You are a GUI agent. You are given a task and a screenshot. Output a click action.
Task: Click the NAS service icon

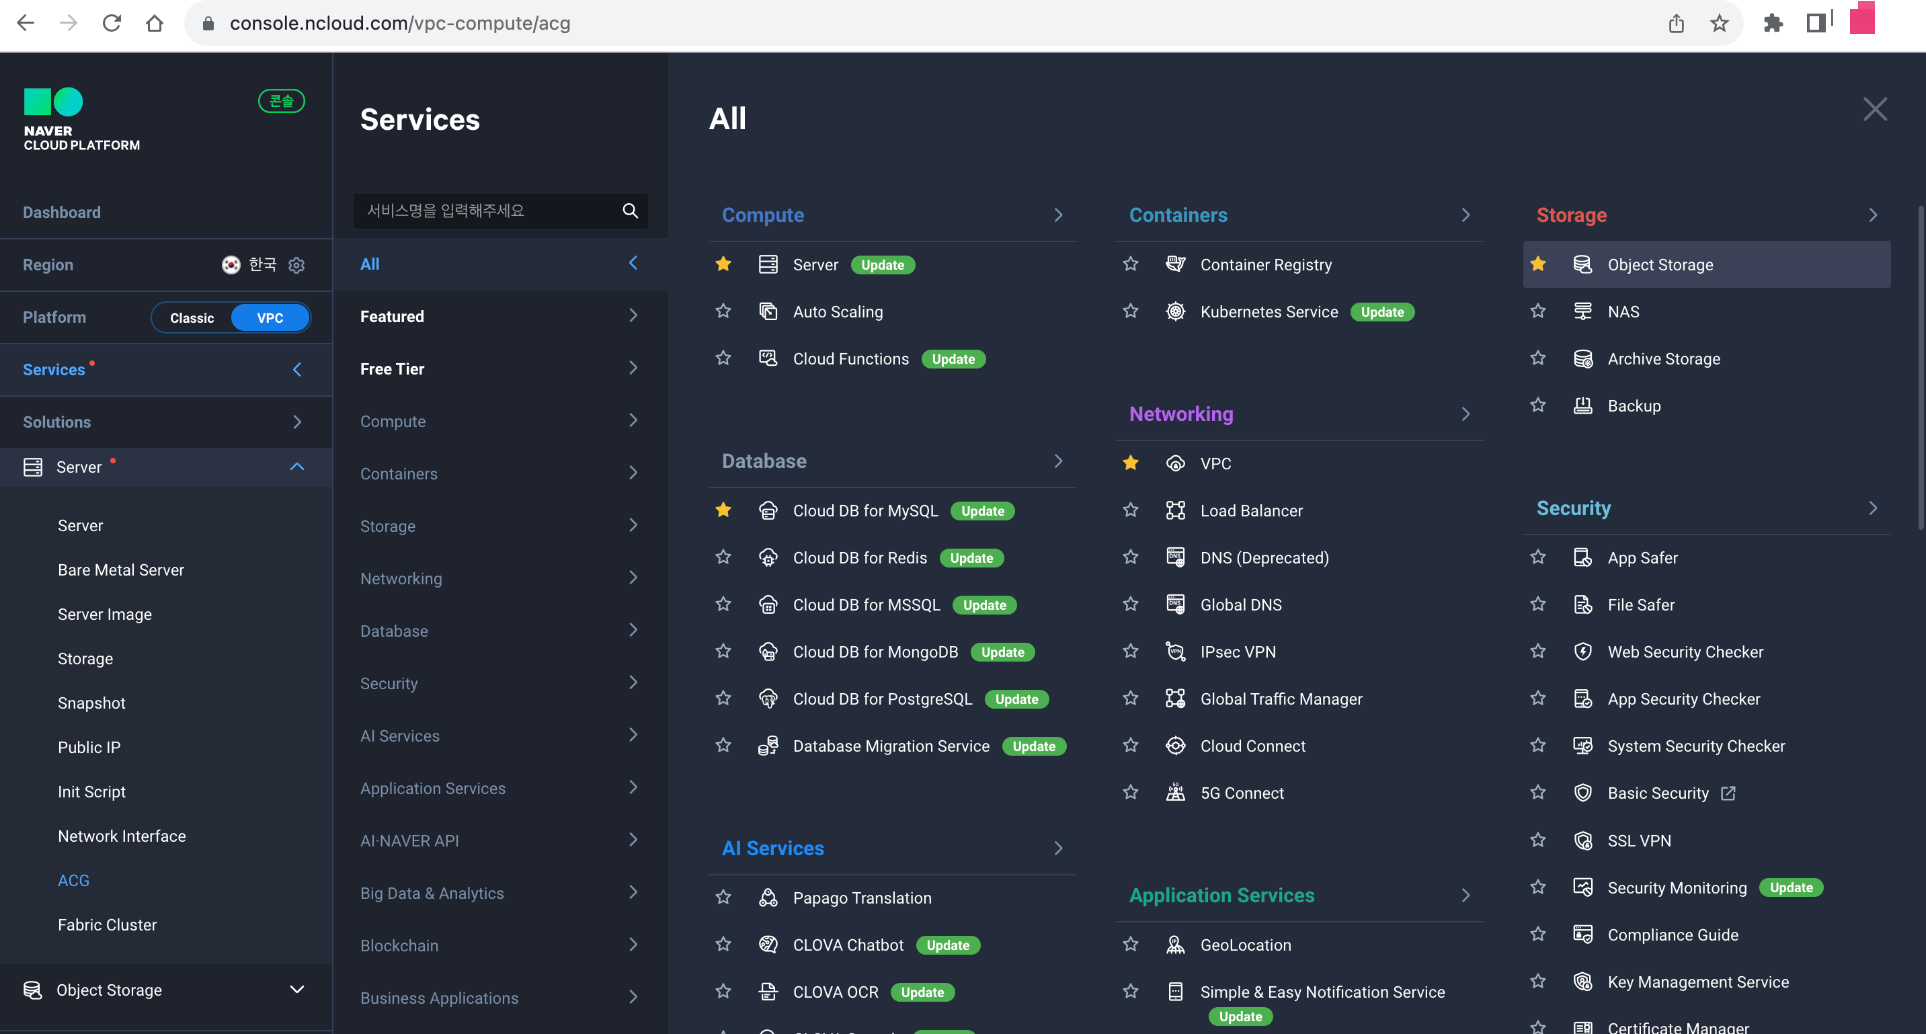(x=1583, y=311)
